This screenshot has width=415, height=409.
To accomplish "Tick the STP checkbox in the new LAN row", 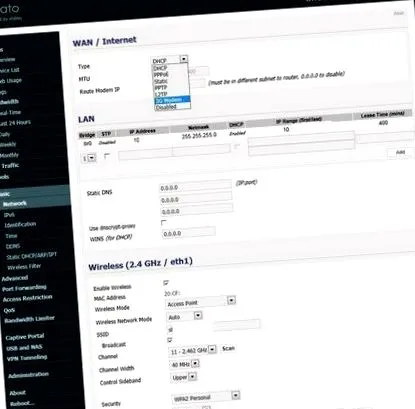I will [x=107, y=156].
